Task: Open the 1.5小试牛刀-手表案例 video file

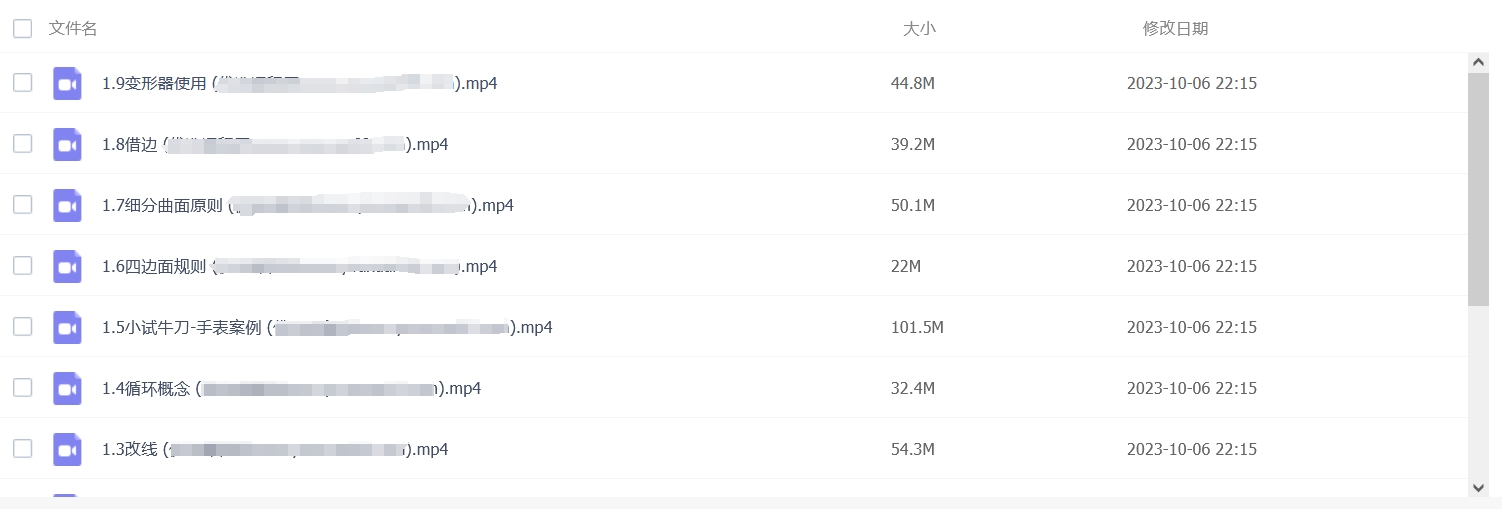Action: (x=327, y=327)
